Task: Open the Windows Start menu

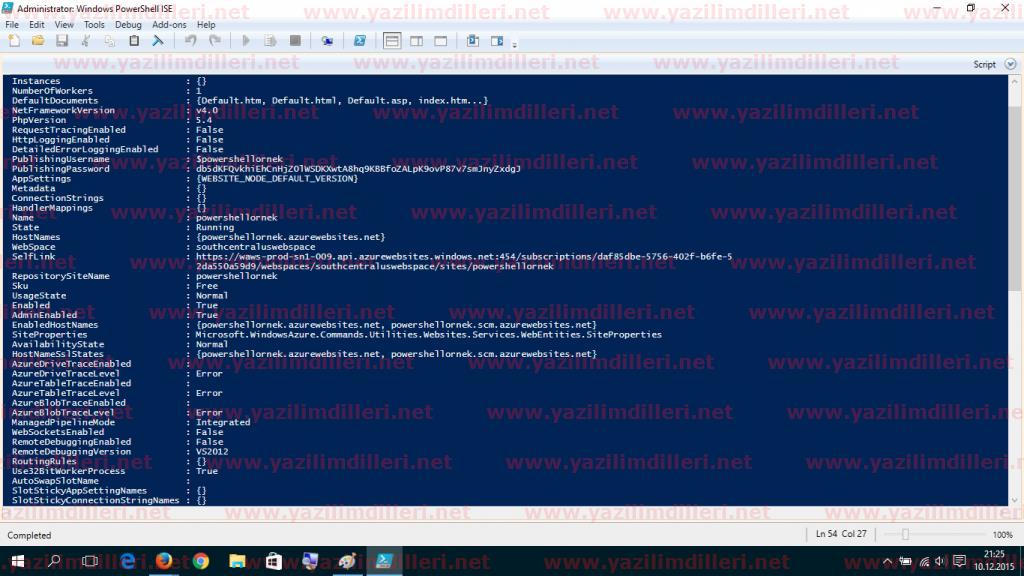Action: click(18, 561)
